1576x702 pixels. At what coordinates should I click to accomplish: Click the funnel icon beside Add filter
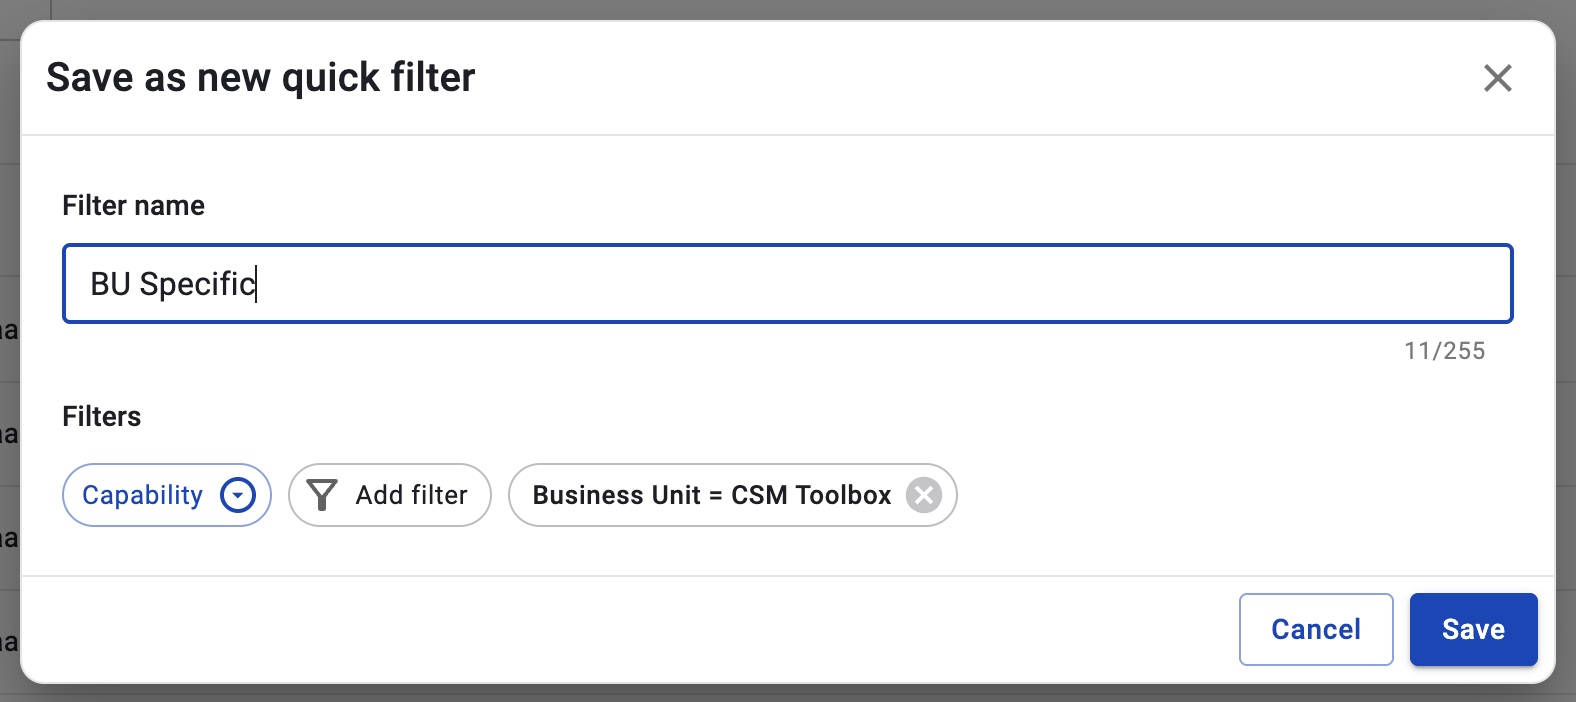tap(322, 495)
